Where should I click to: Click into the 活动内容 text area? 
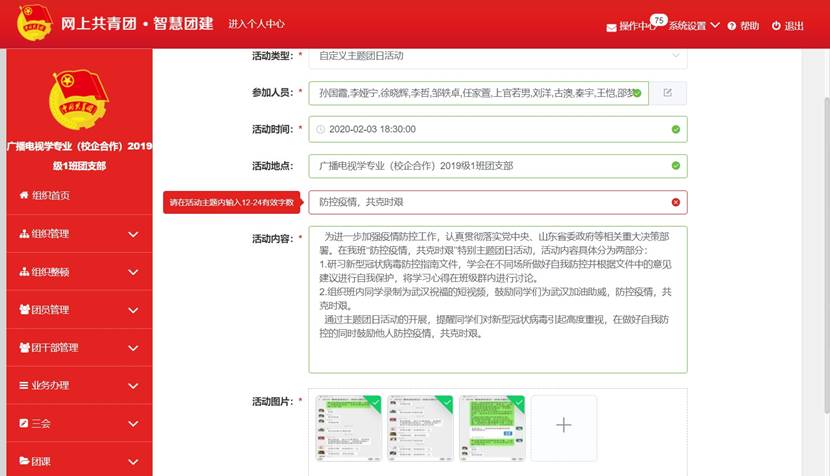(497, 300)
